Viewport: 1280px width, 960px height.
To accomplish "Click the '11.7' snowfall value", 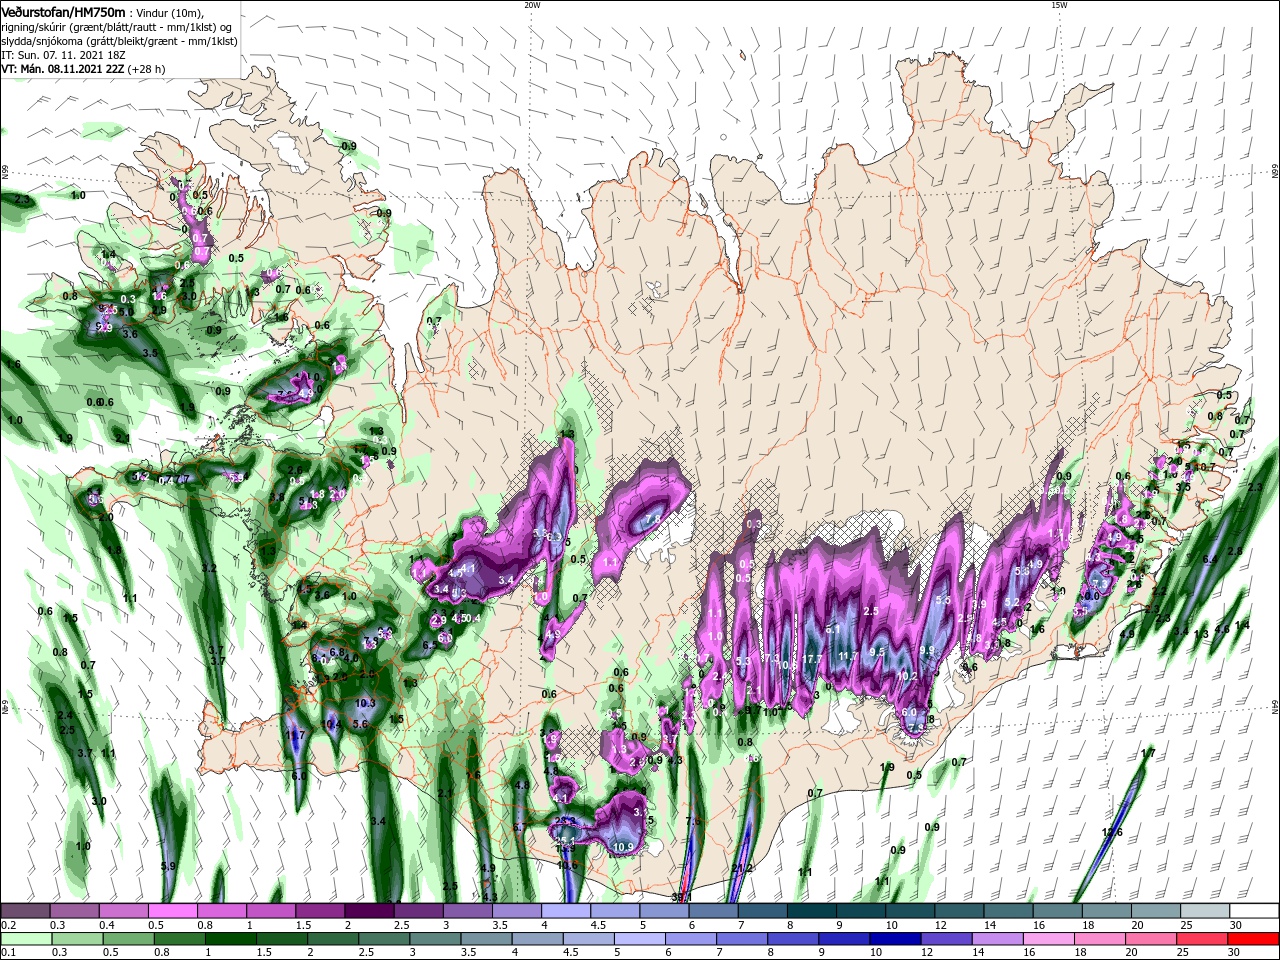I will point(849,656).
